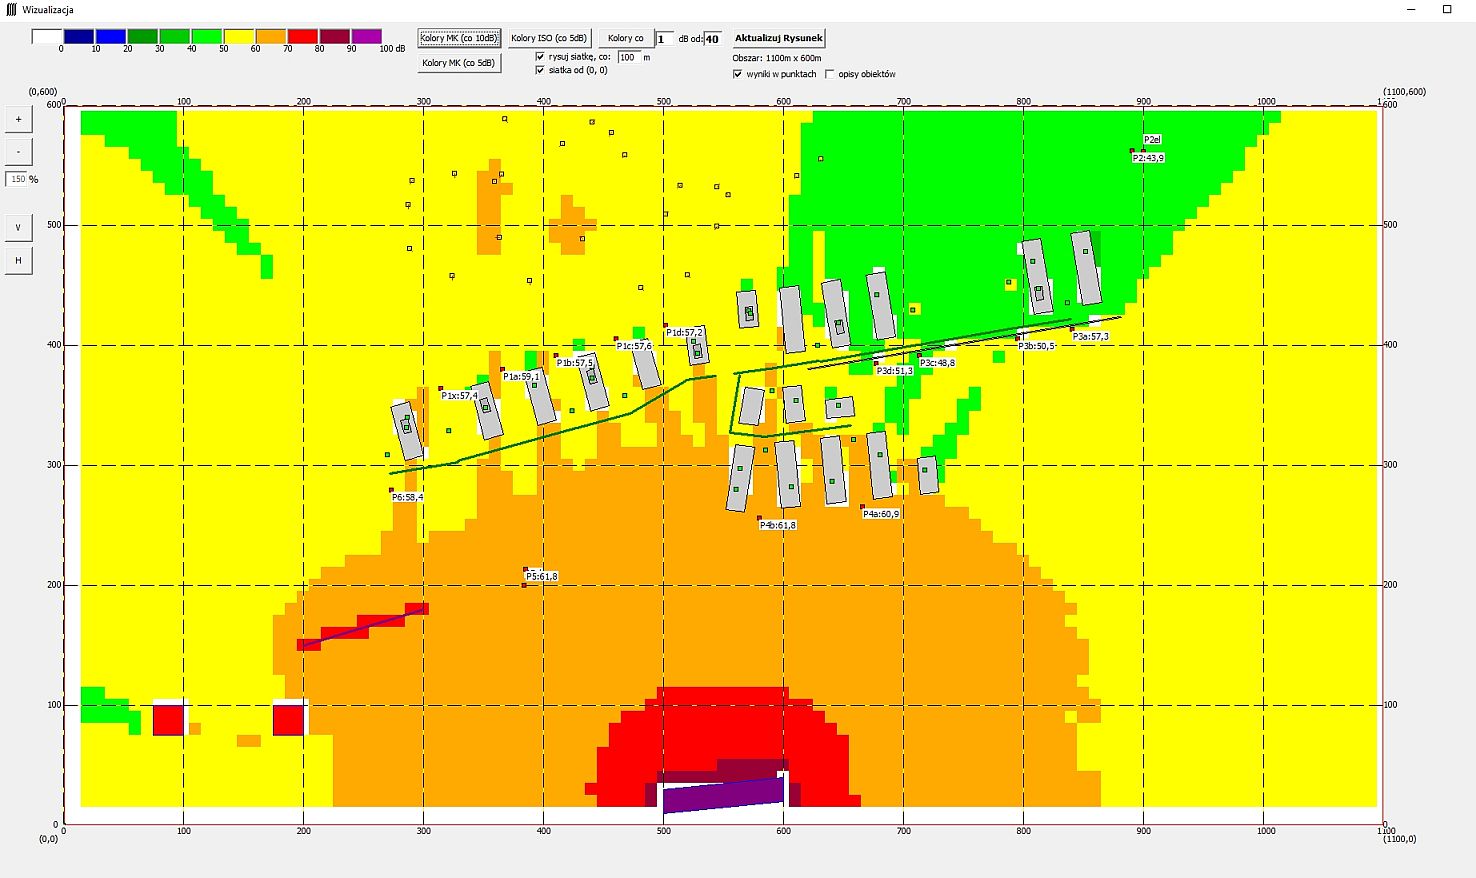Zoom in with the plus button

[18, 119]
